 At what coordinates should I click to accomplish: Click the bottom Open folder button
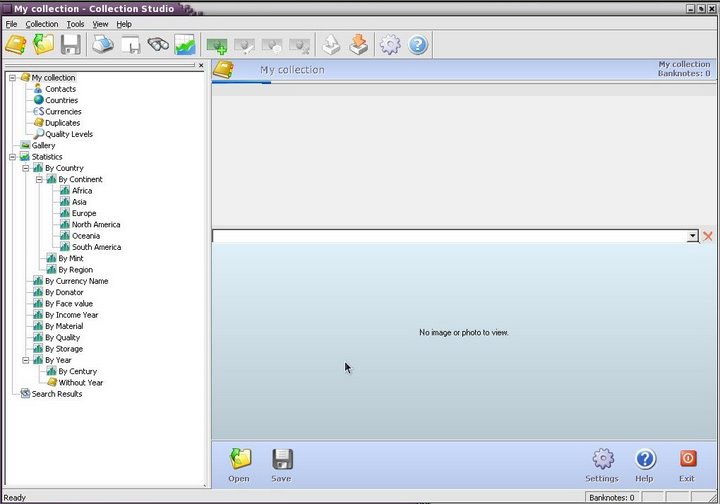239,465
